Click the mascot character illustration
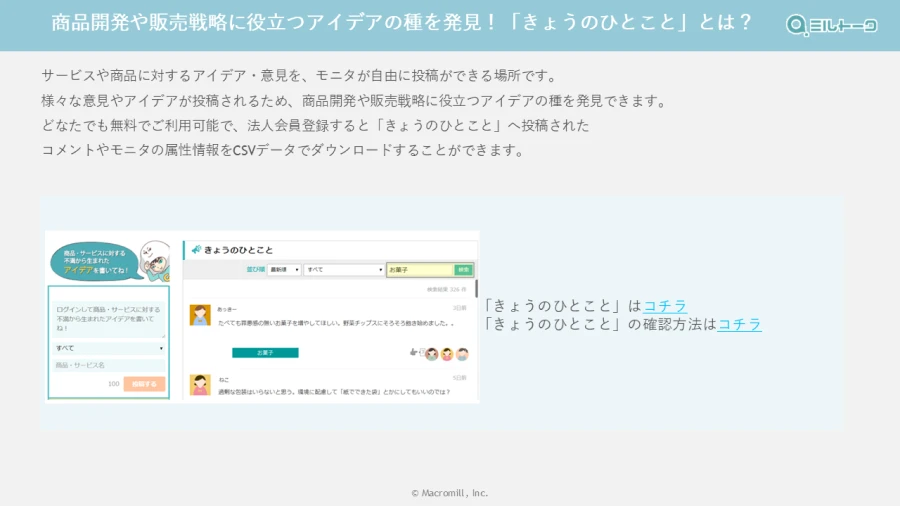 155,259
